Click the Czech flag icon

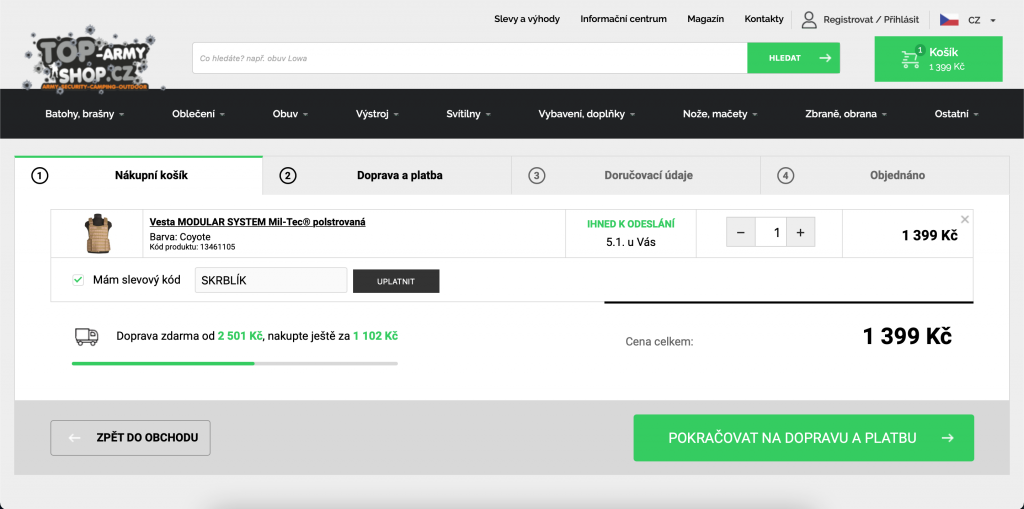tap(949, 20)
